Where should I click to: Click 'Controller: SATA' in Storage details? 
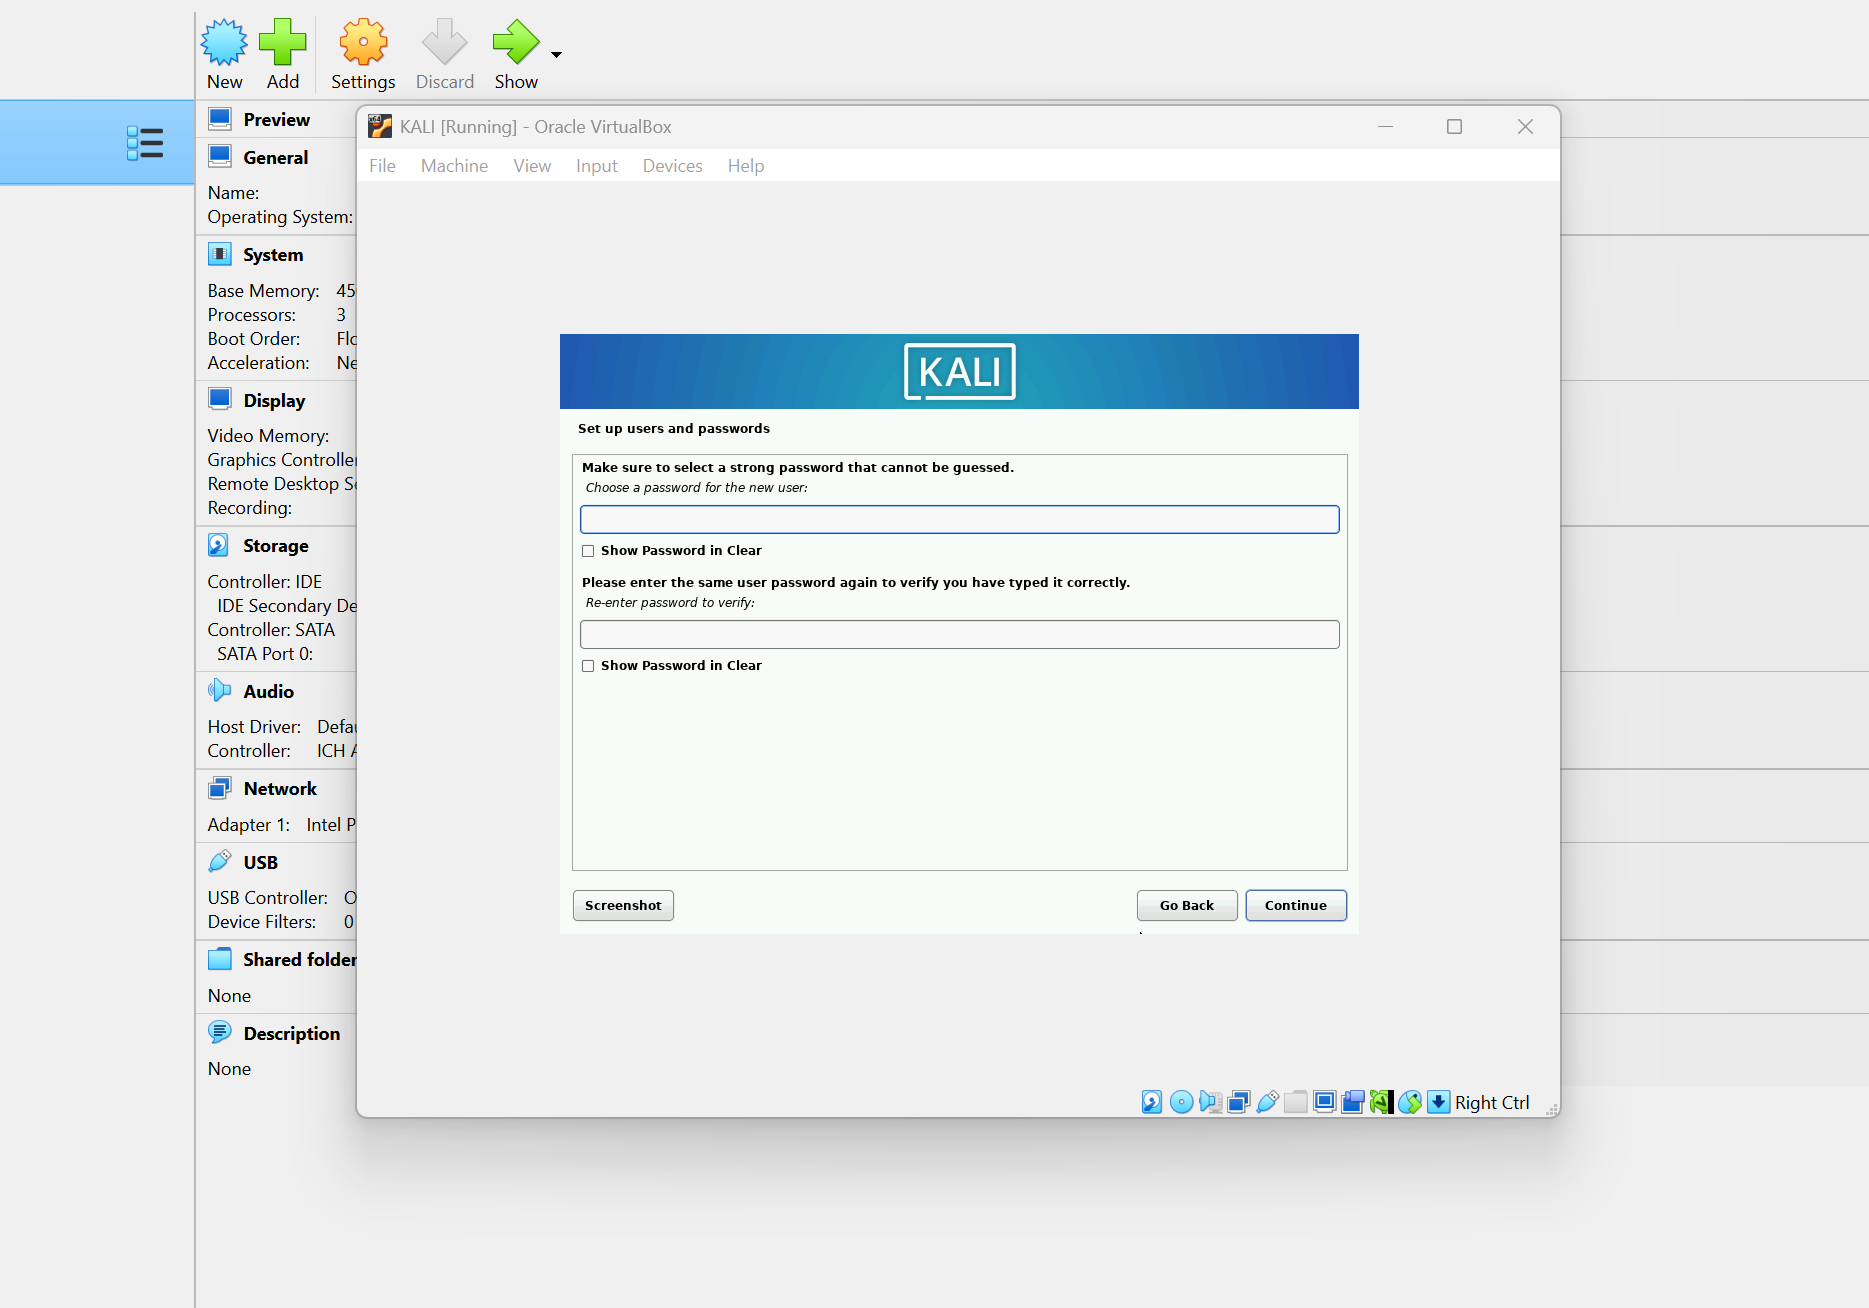pyautogui.click(x=271, y=630)
